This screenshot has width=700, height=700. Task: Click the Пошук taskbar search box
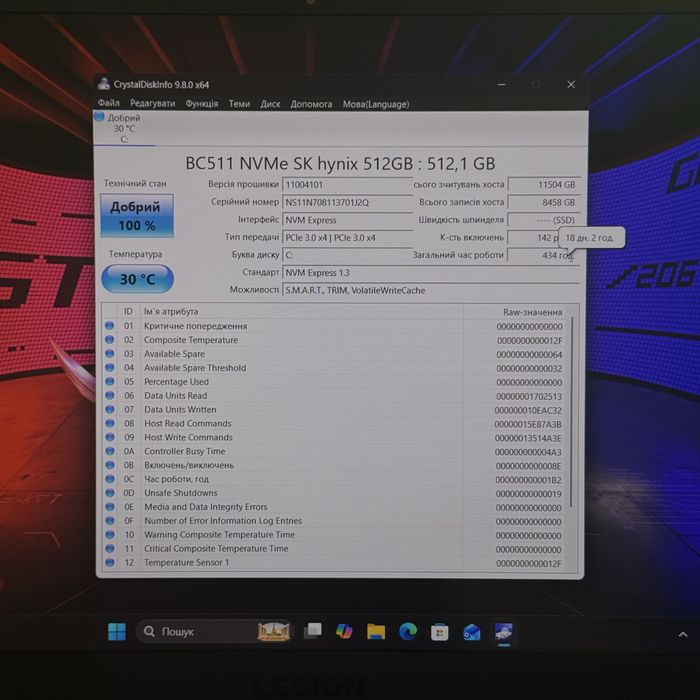[x=214, y=632]
